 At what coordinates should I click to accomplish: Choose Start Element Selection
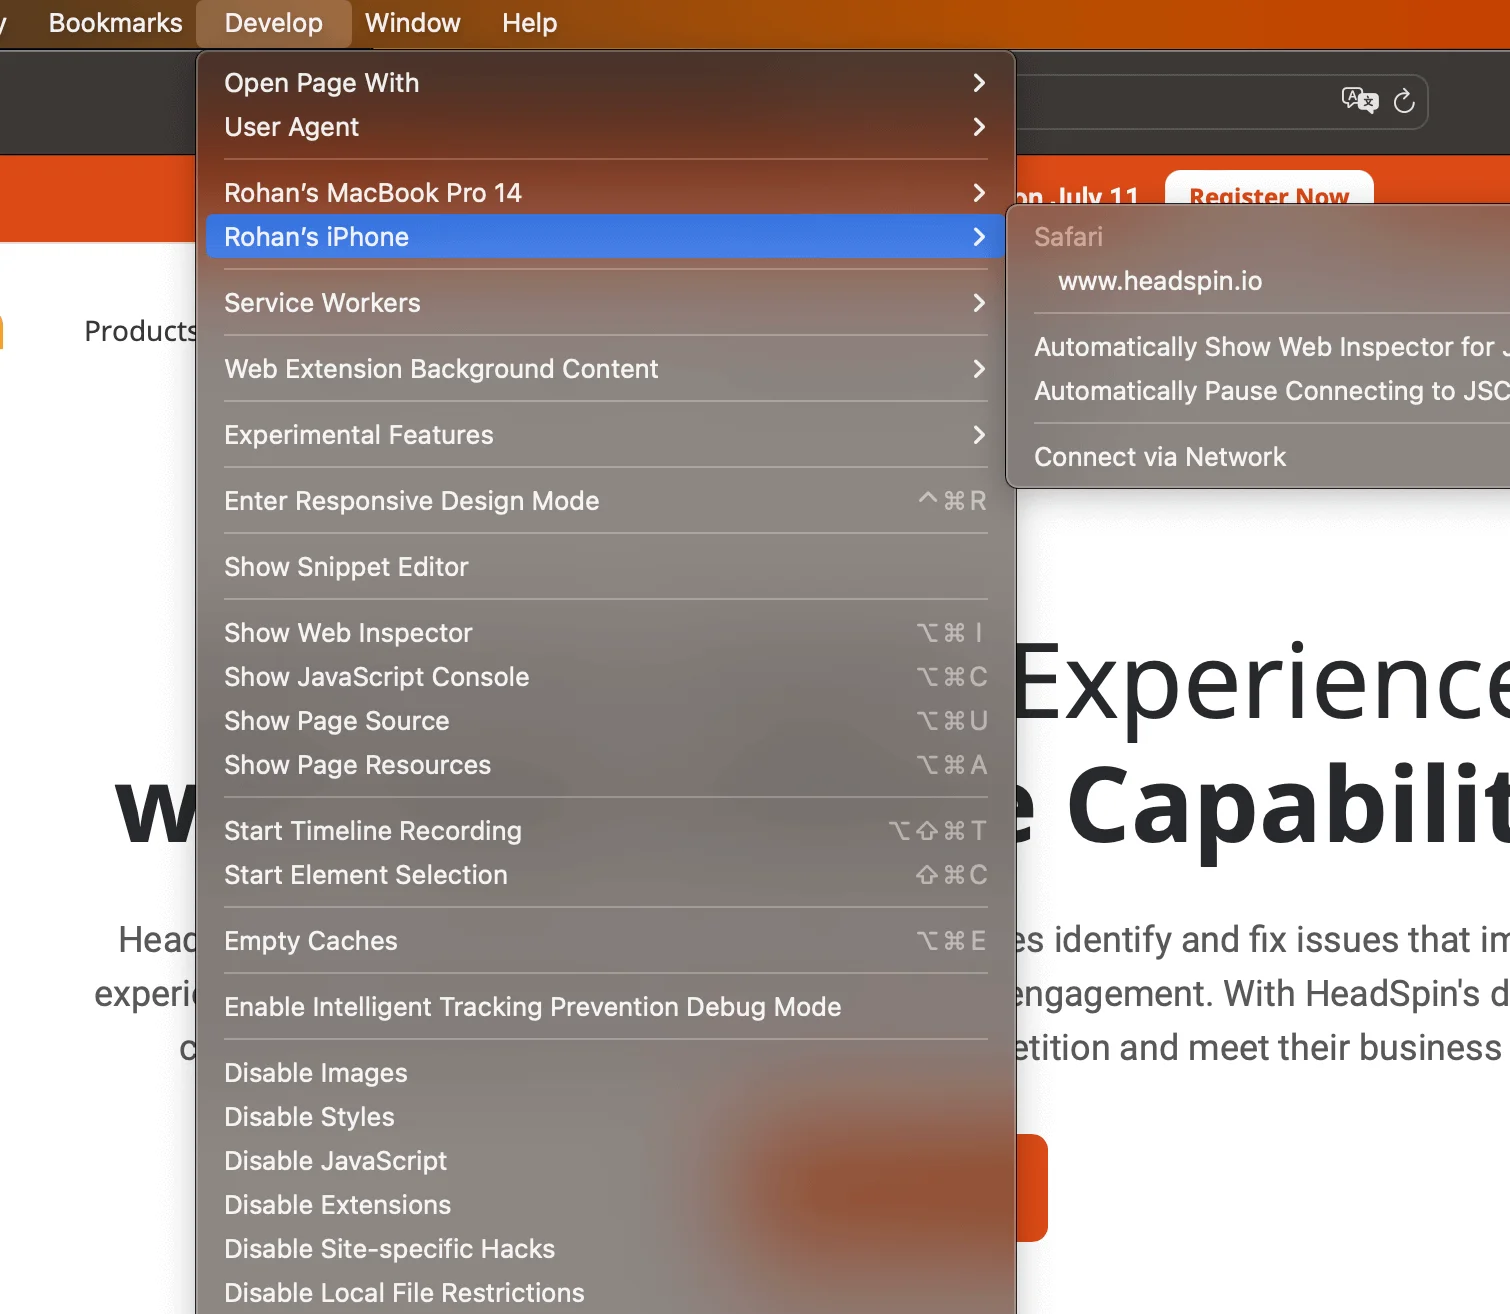605,875
